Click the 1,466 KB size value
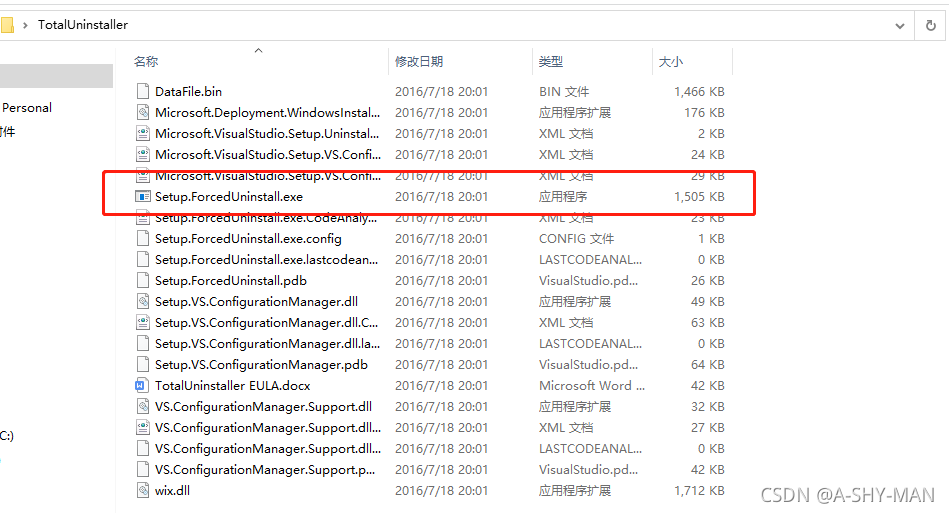The width and height of the screenshot is (949, 513). pyautogui.click(x=699, y=91)
